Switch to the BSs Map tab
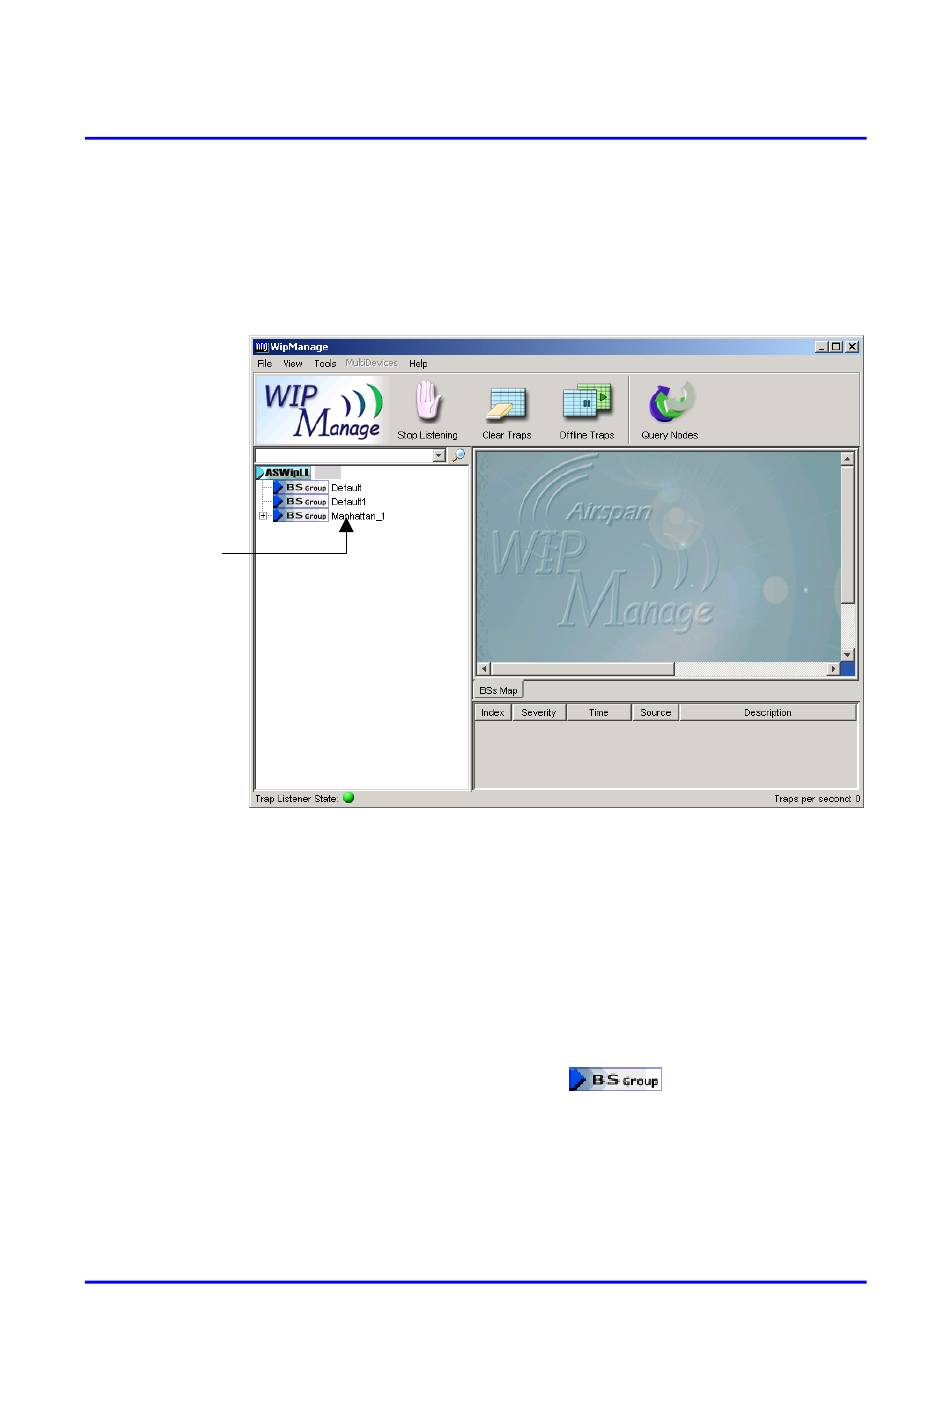Image resolution: width=950 pixels, height=1420 pixels. pos(498,691)
